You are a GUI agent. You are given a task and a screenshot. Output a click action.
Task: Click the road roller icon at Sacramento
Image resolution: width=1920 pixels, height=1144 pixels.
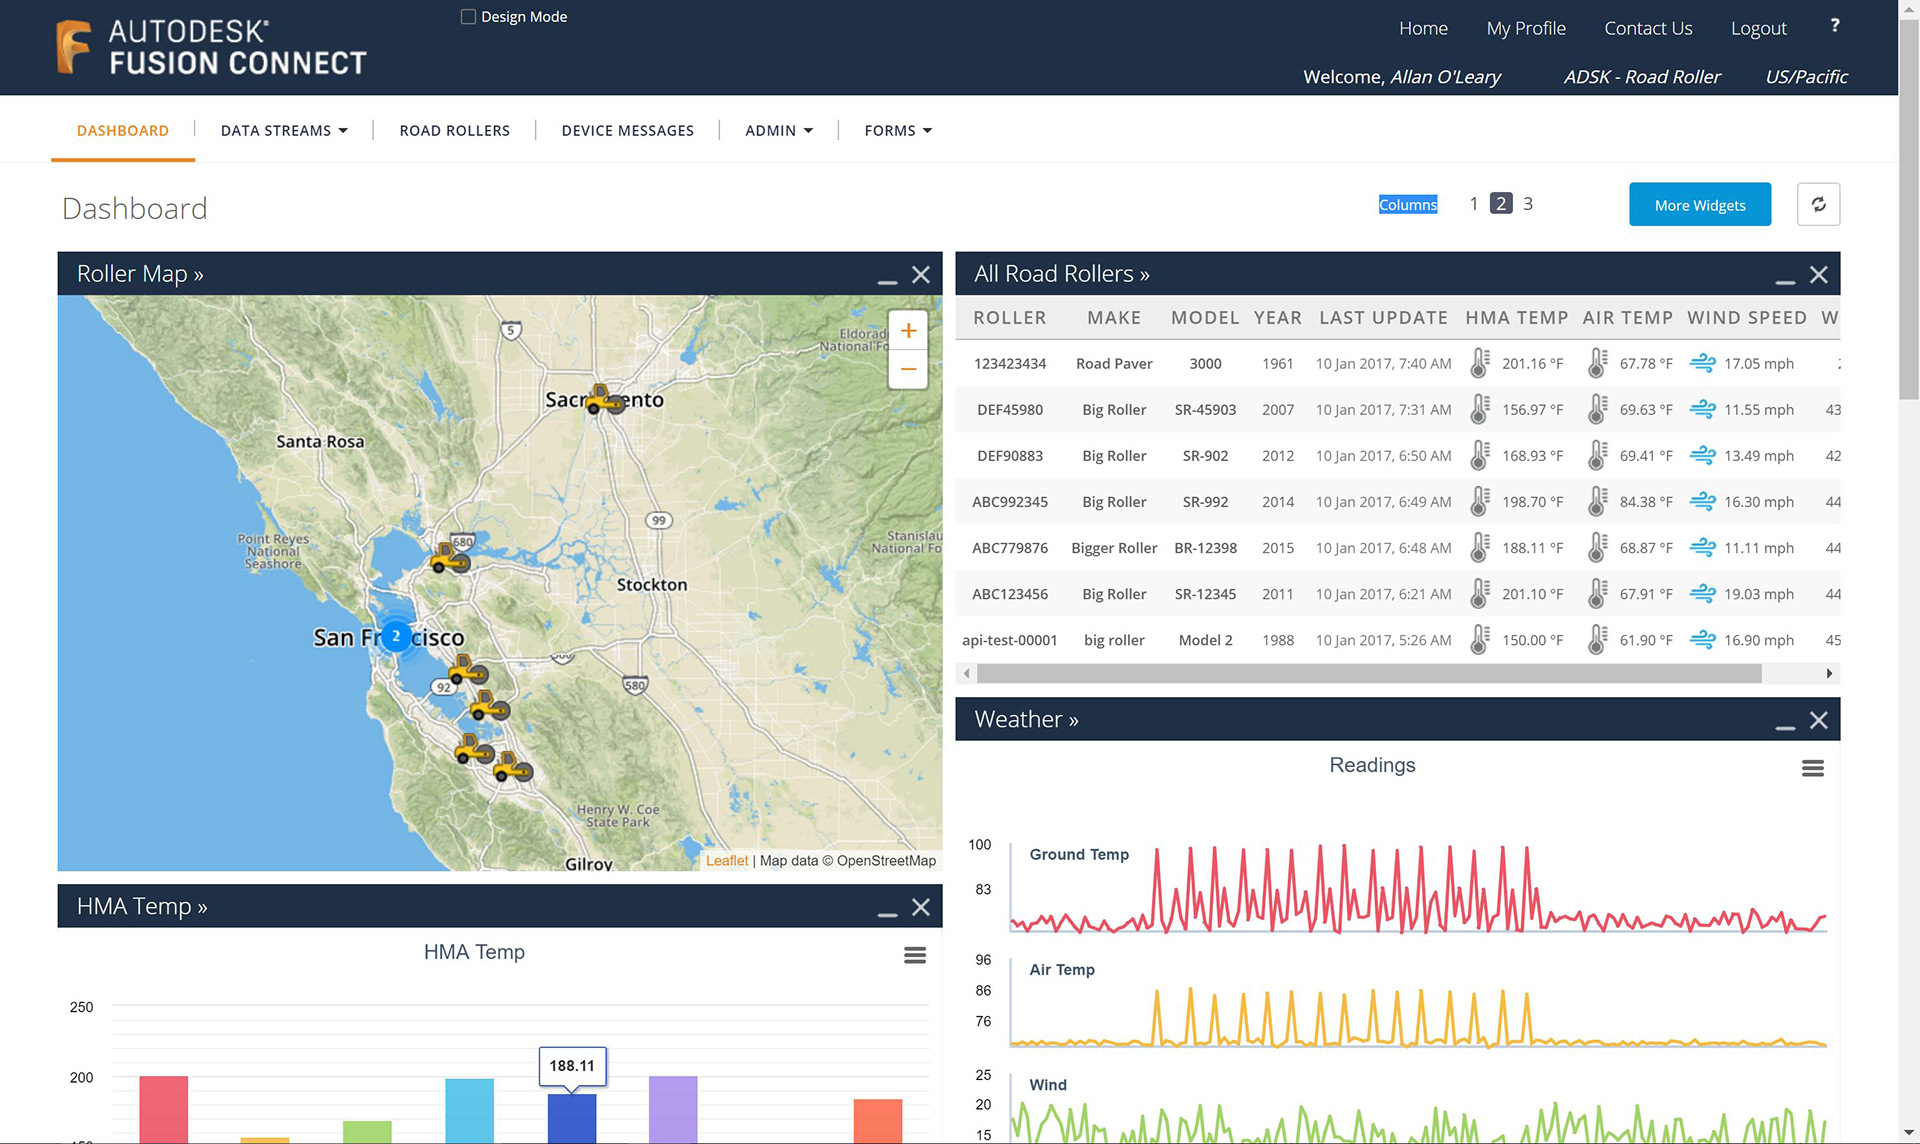point(603,399)
